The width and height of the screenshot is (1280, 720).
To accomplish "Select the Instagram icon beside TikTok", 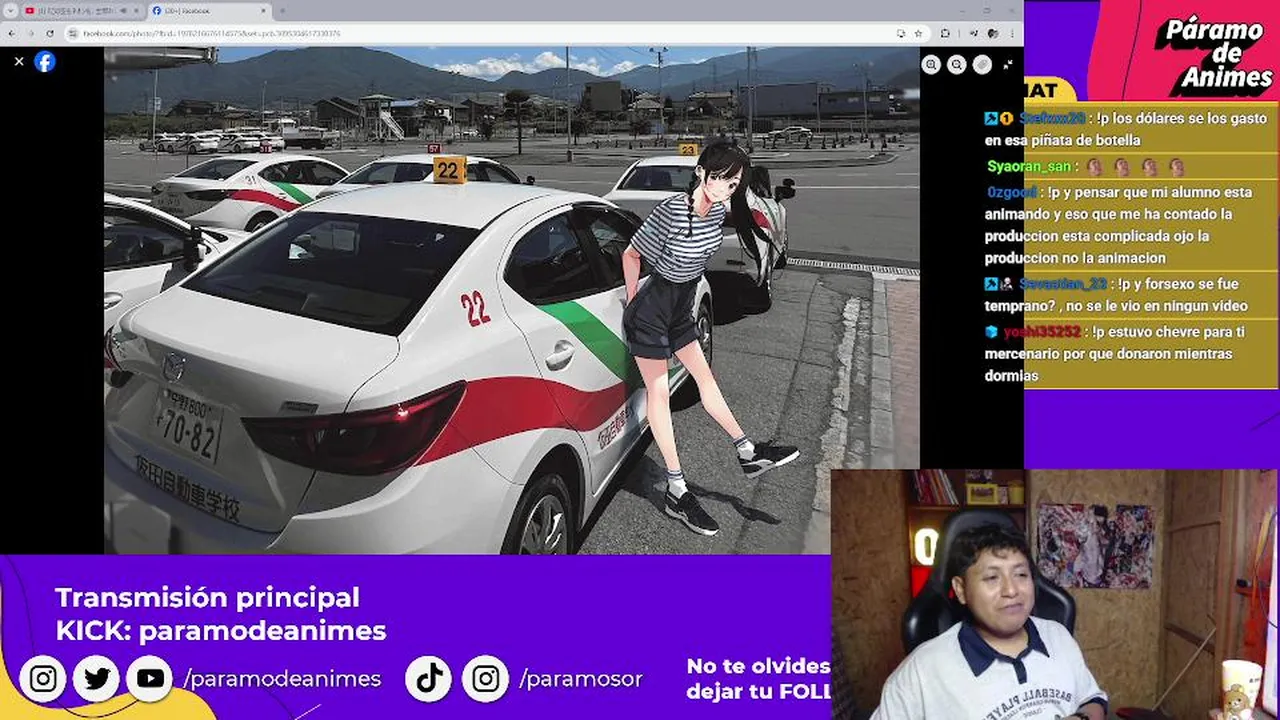I will (486, 679).
